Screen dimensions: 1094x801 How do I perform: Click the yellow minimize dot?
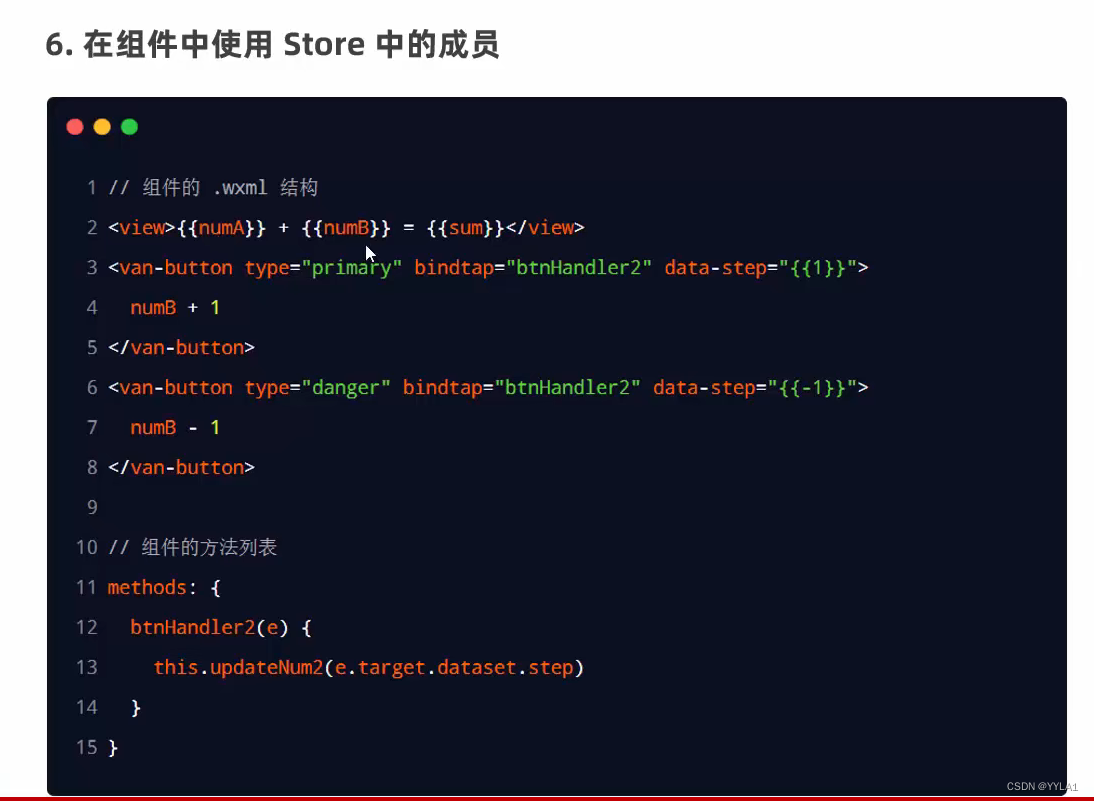click(x=102, y=126)
